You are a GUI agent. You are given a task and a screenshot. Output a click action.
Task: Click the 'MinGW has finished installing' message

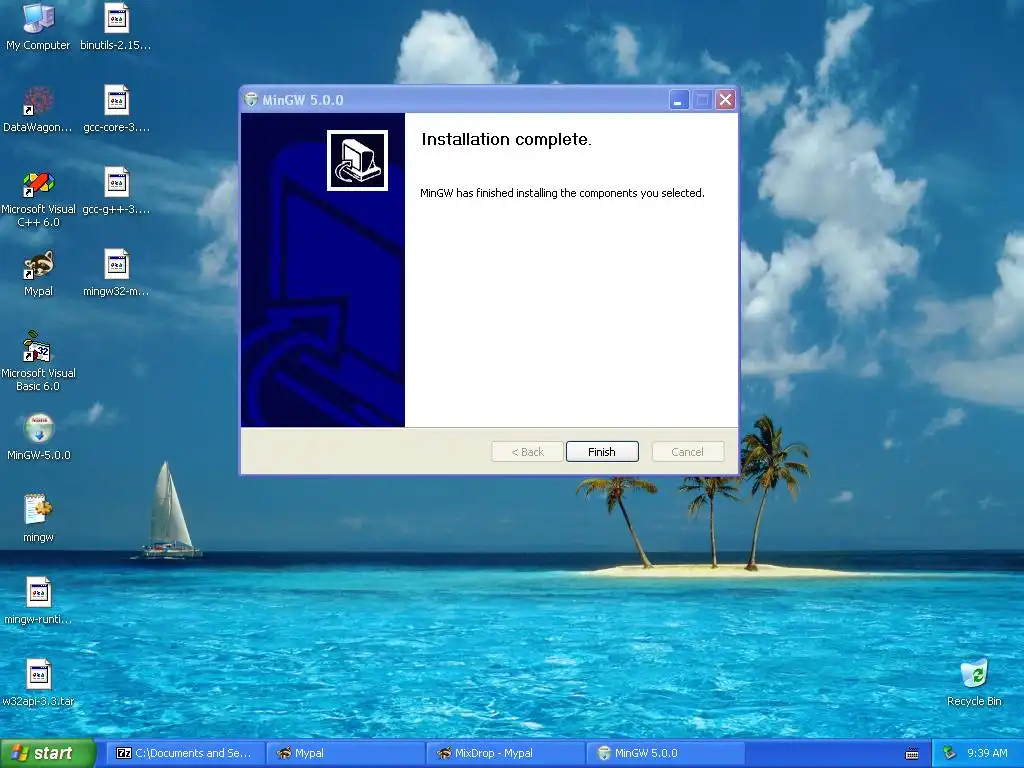pyautogui.click(x=562, y=193)
